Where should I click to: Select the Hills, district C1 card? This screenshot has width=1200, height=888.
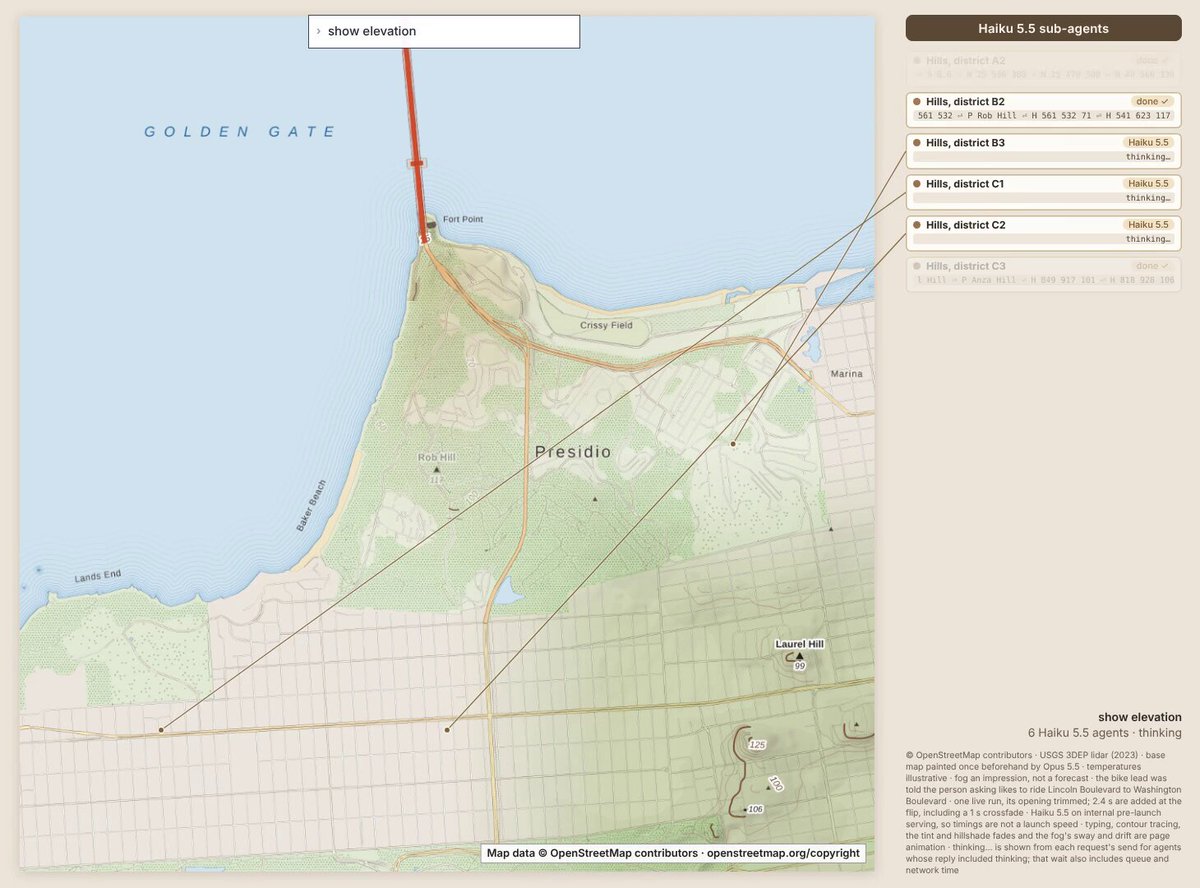[x=1044, y=192]
